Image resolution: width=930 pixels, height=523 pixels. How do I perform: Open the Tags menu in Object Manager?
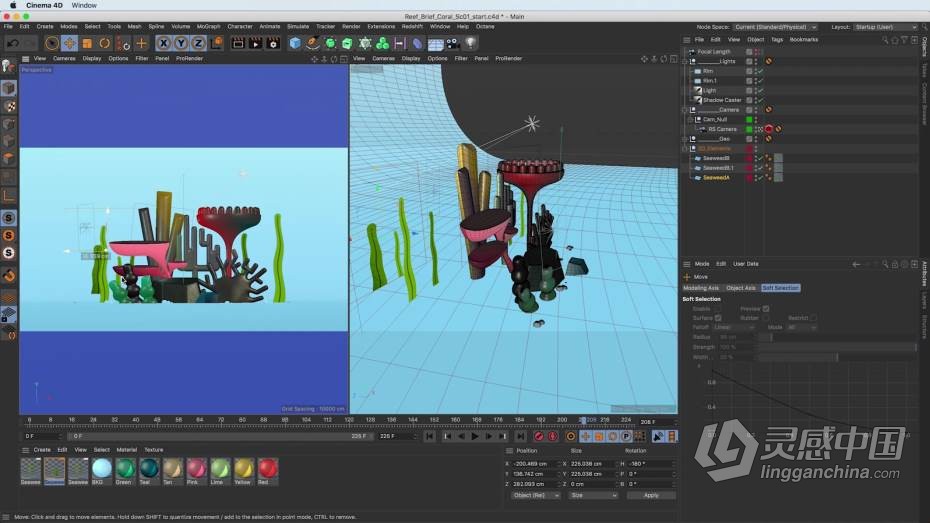pos(777,40)
